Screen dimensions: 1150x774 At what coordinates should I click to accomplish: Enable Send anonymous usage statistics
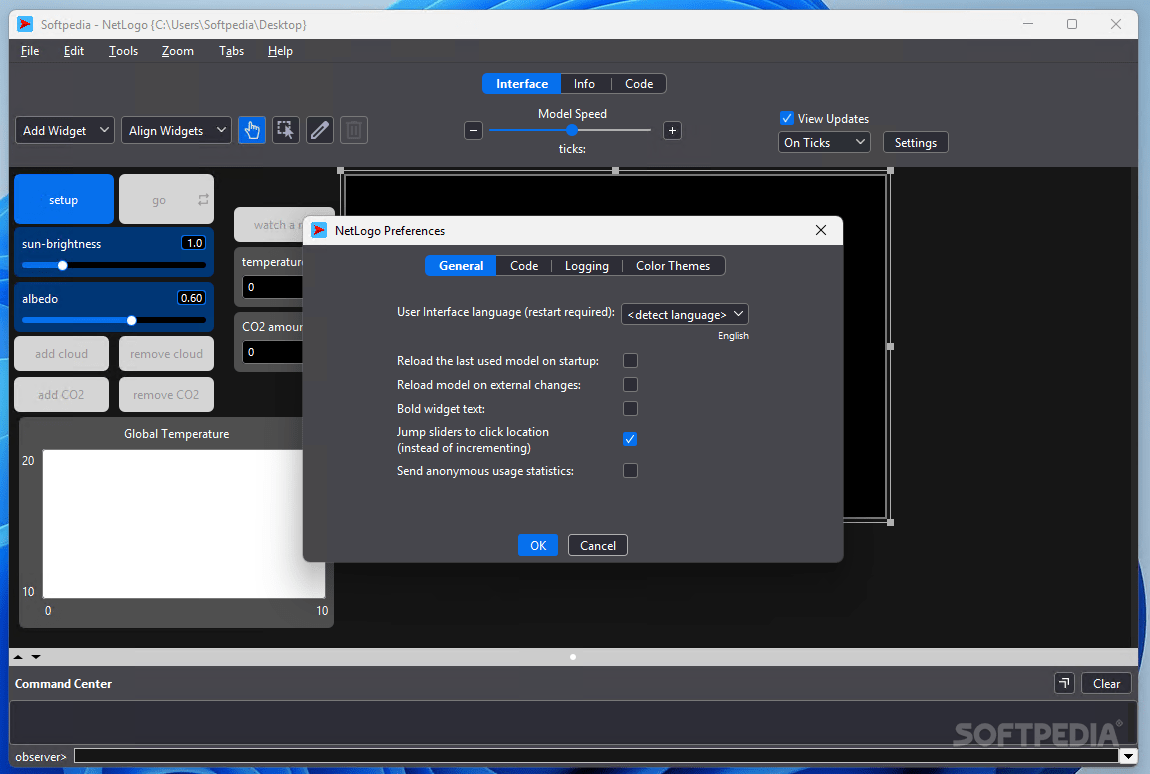coord(630,470)
